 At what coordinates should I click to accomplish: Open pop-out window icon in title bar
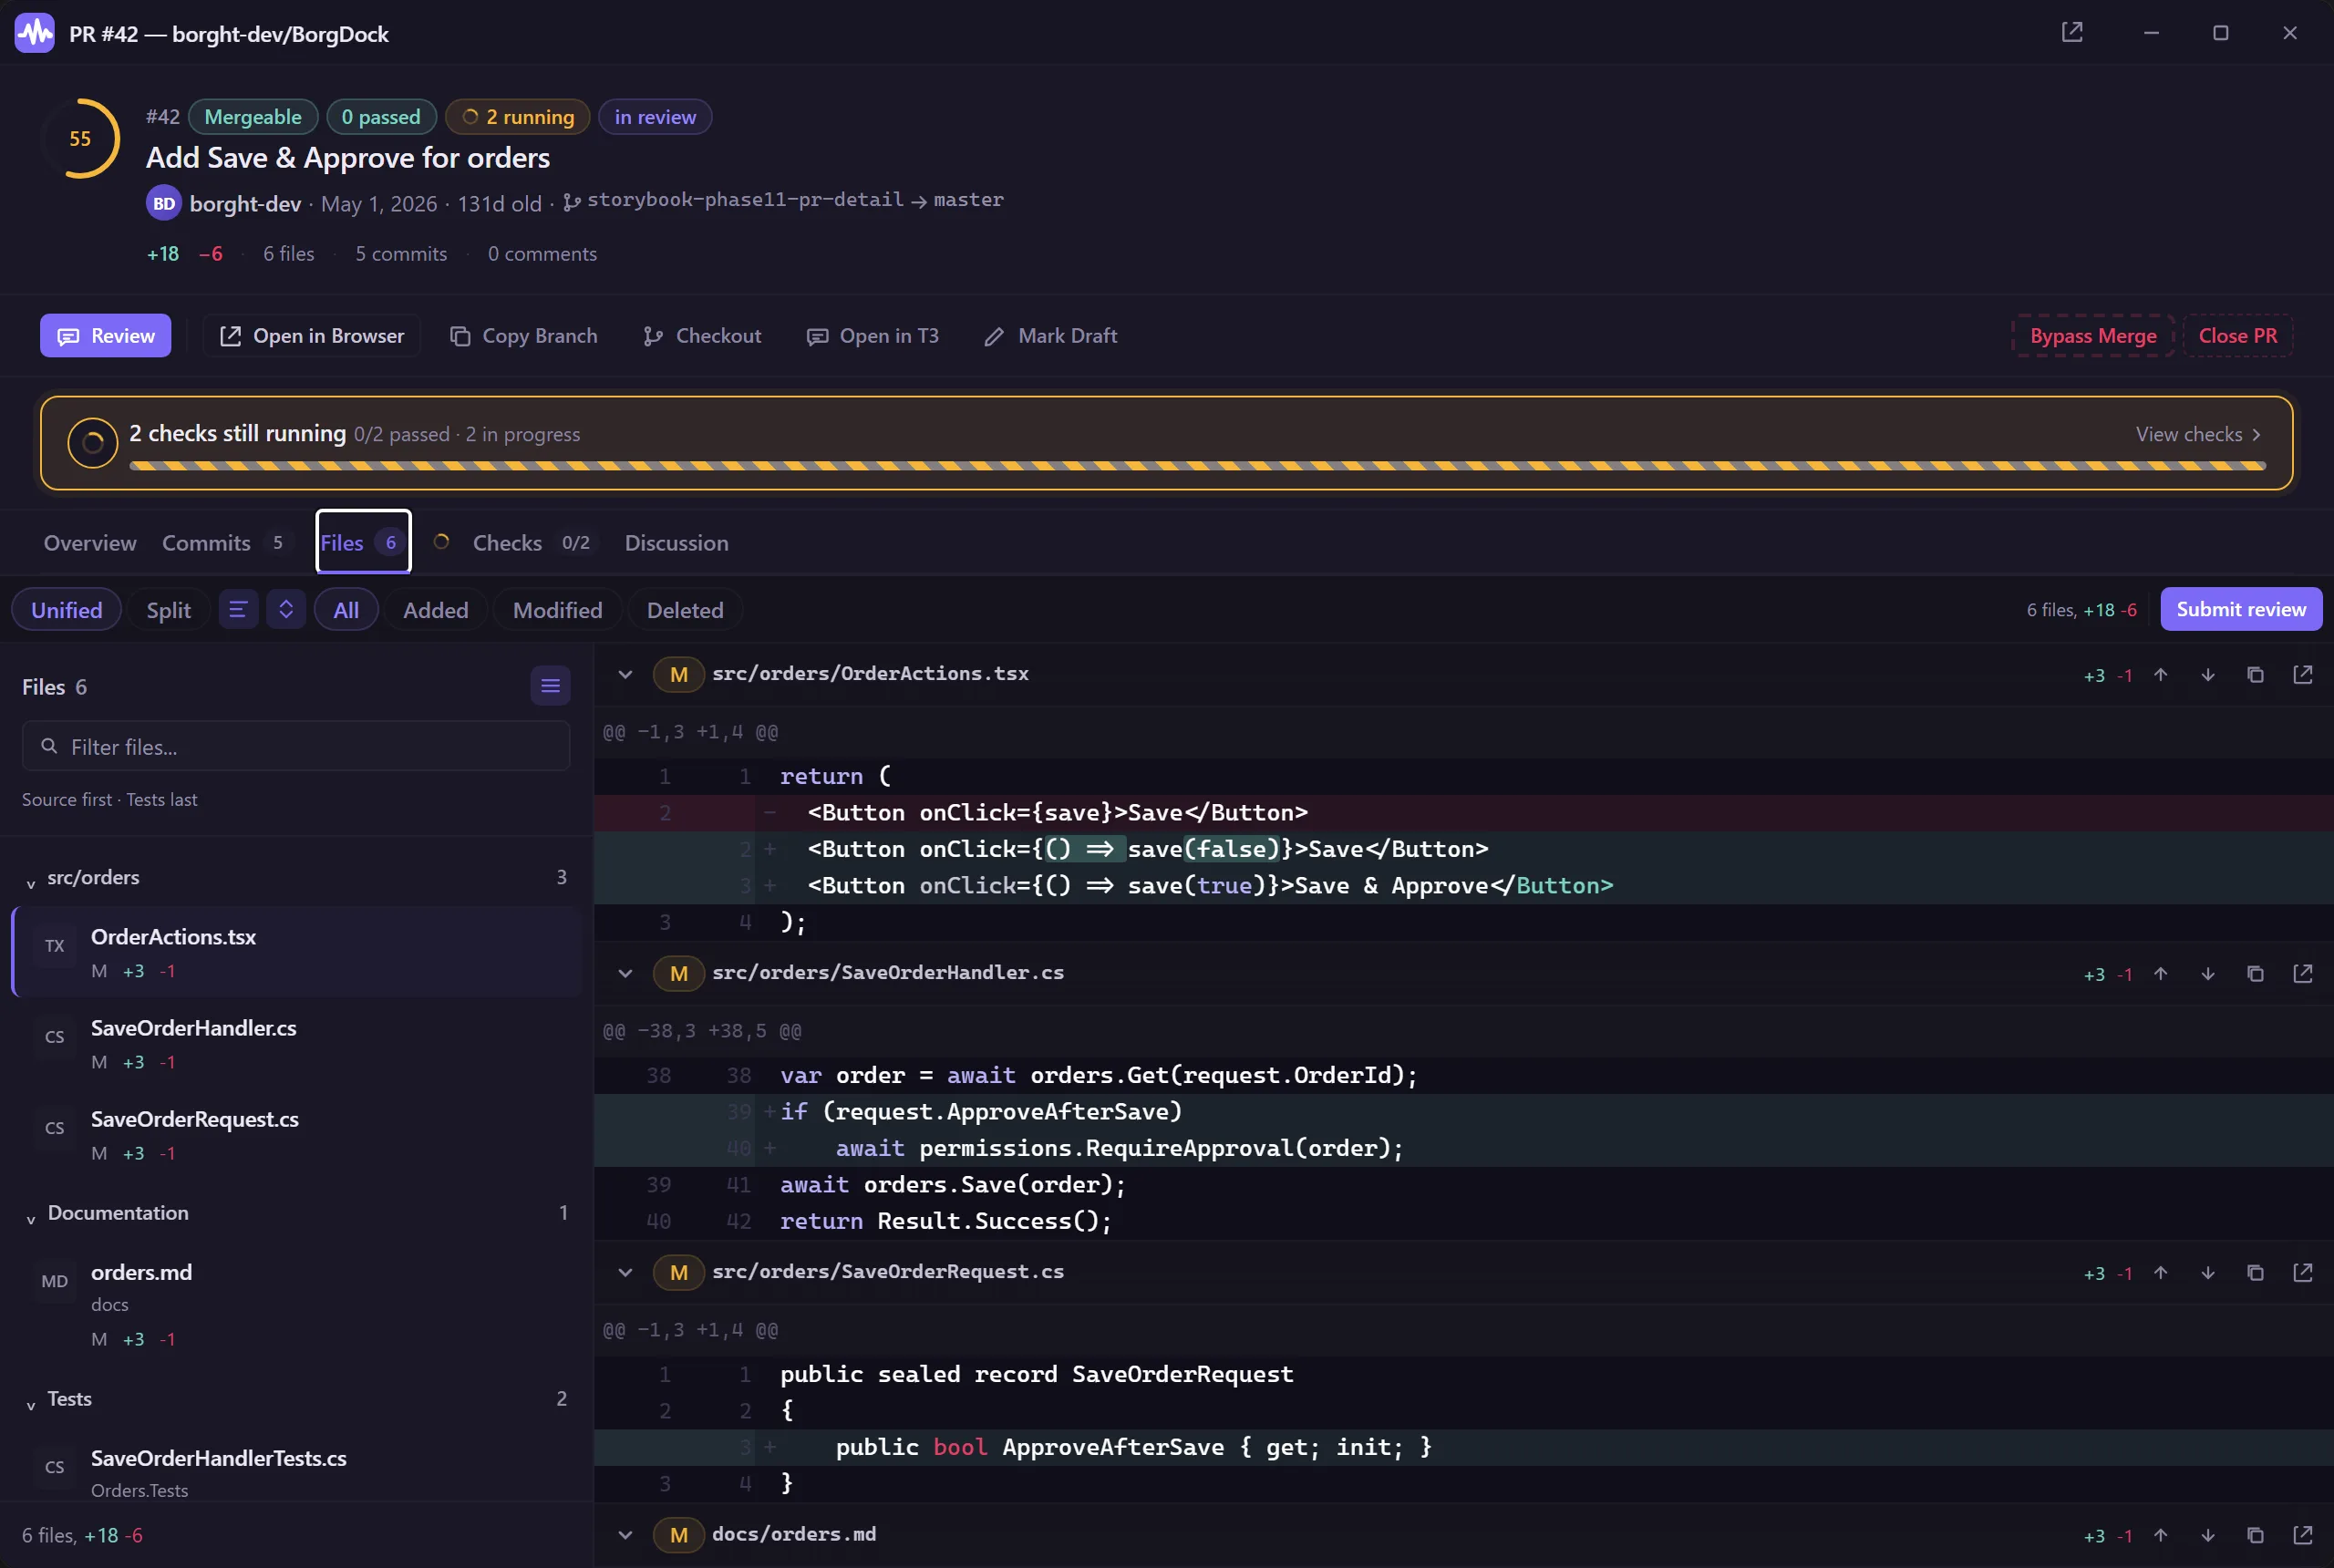(2072, 32)
